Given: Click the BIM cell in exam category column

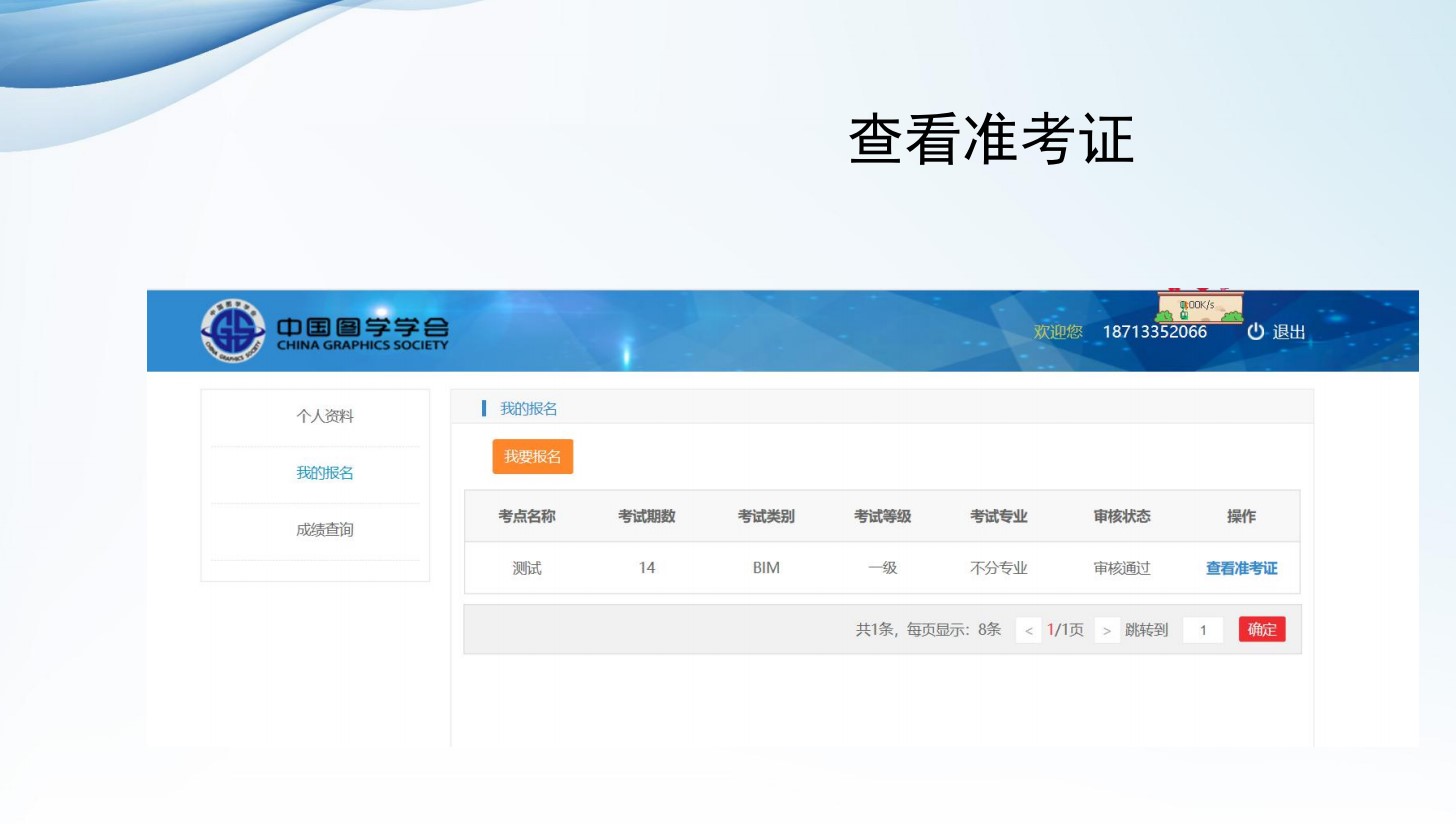Looking at the screenshot, I should pyautogui.click(x=766, y=568).
